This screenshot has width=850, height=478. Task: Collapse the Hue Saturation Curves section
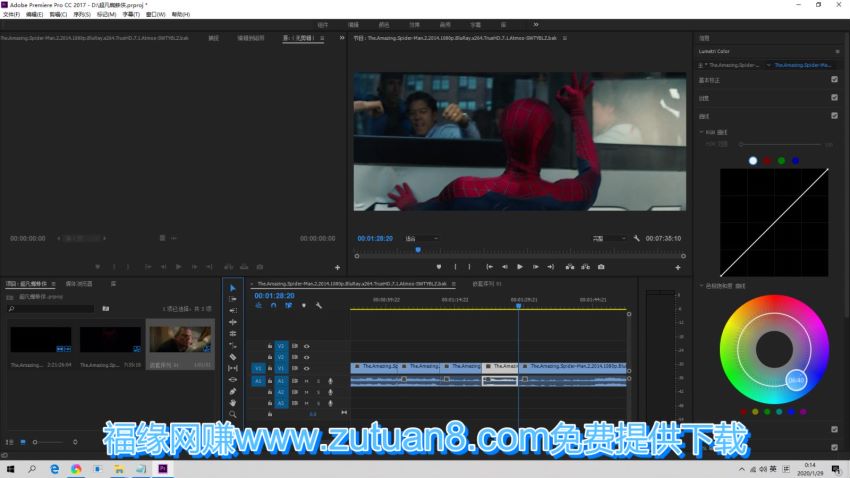pos(701,286)
